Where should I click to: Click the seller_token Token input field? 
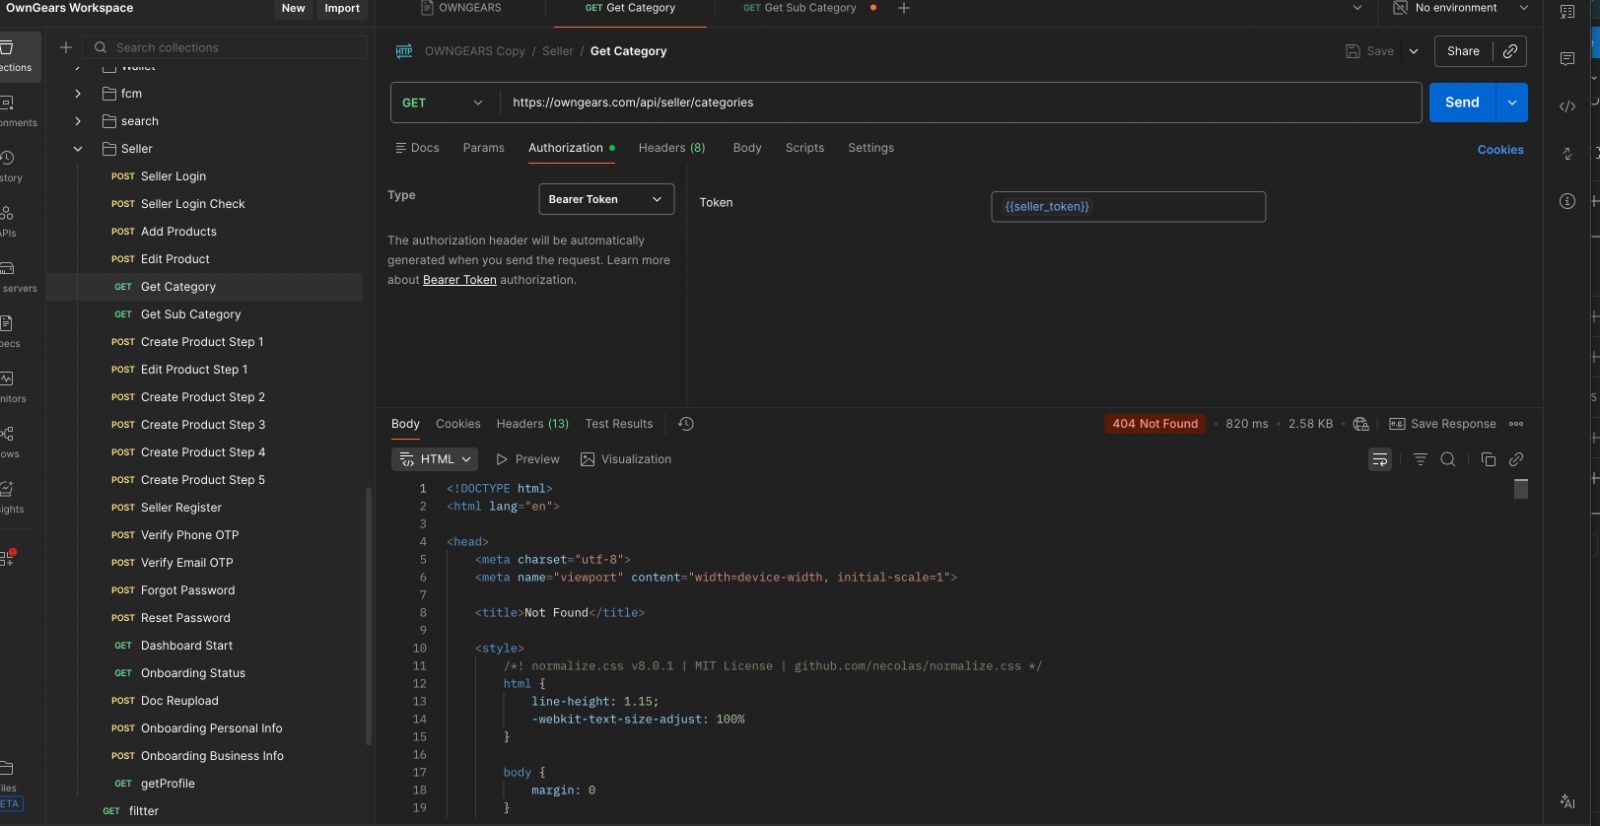click(1127, 207)
